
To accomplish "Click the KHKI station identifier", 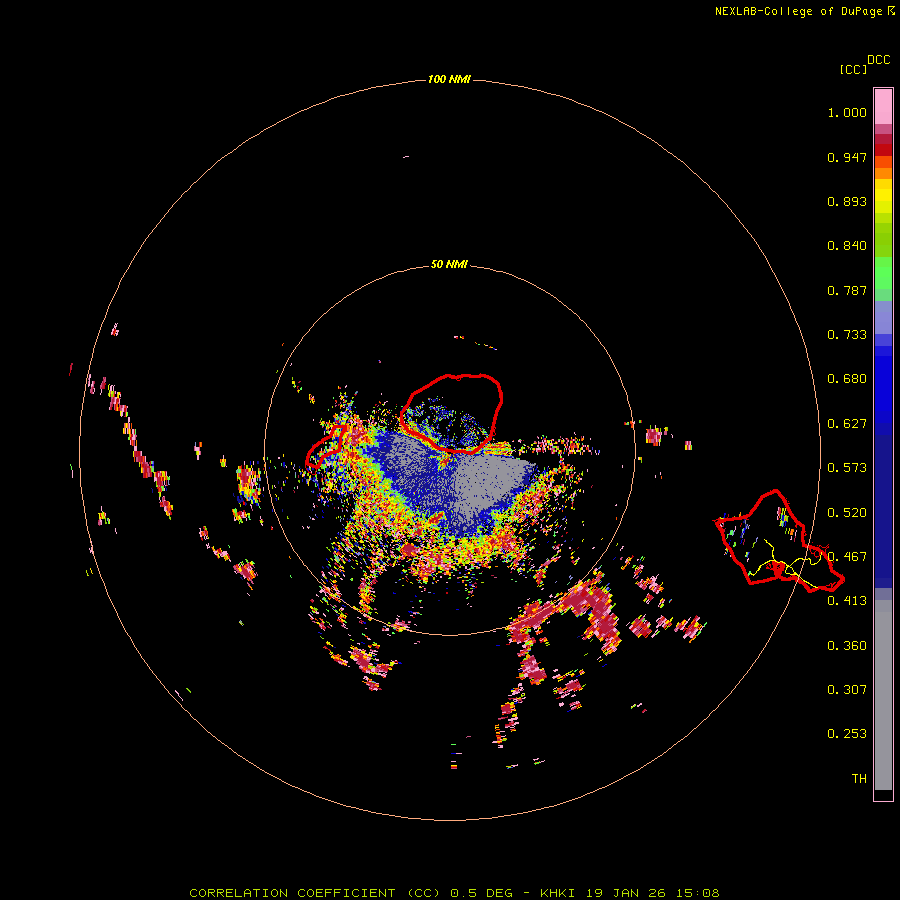I will coord(558,893).
